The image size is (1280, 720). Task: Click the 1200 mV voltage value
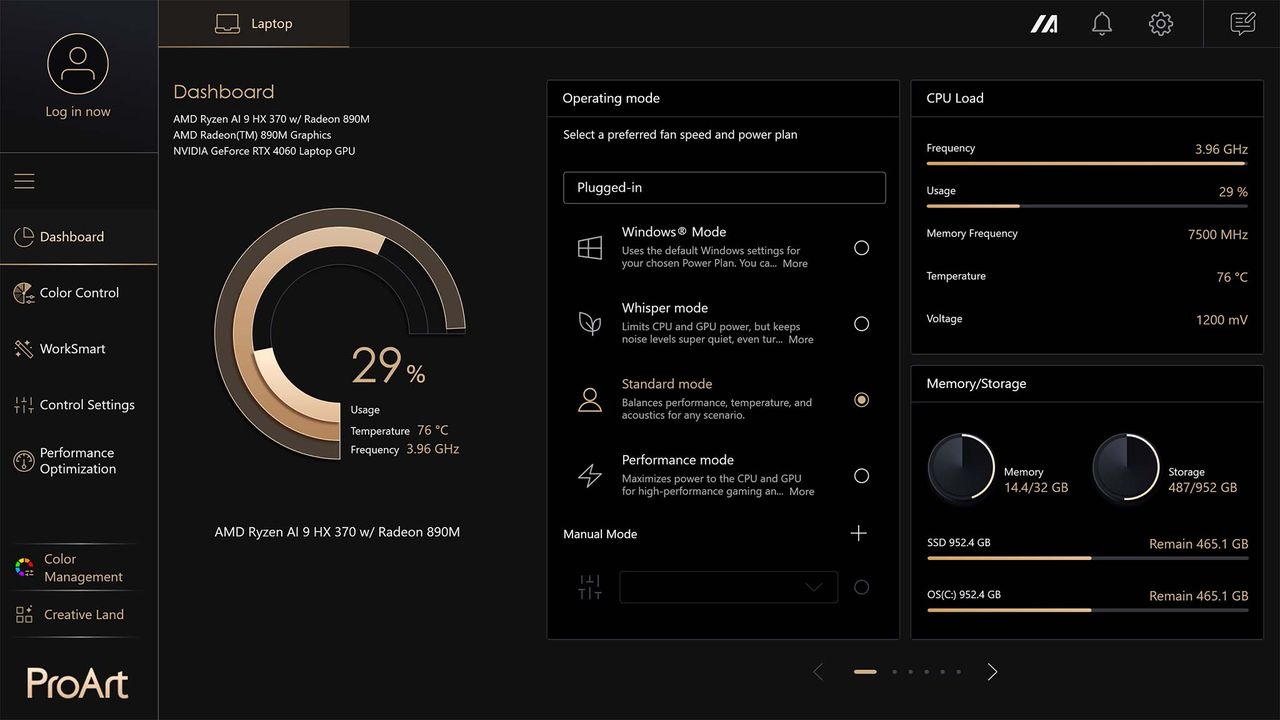point(1222,320)
